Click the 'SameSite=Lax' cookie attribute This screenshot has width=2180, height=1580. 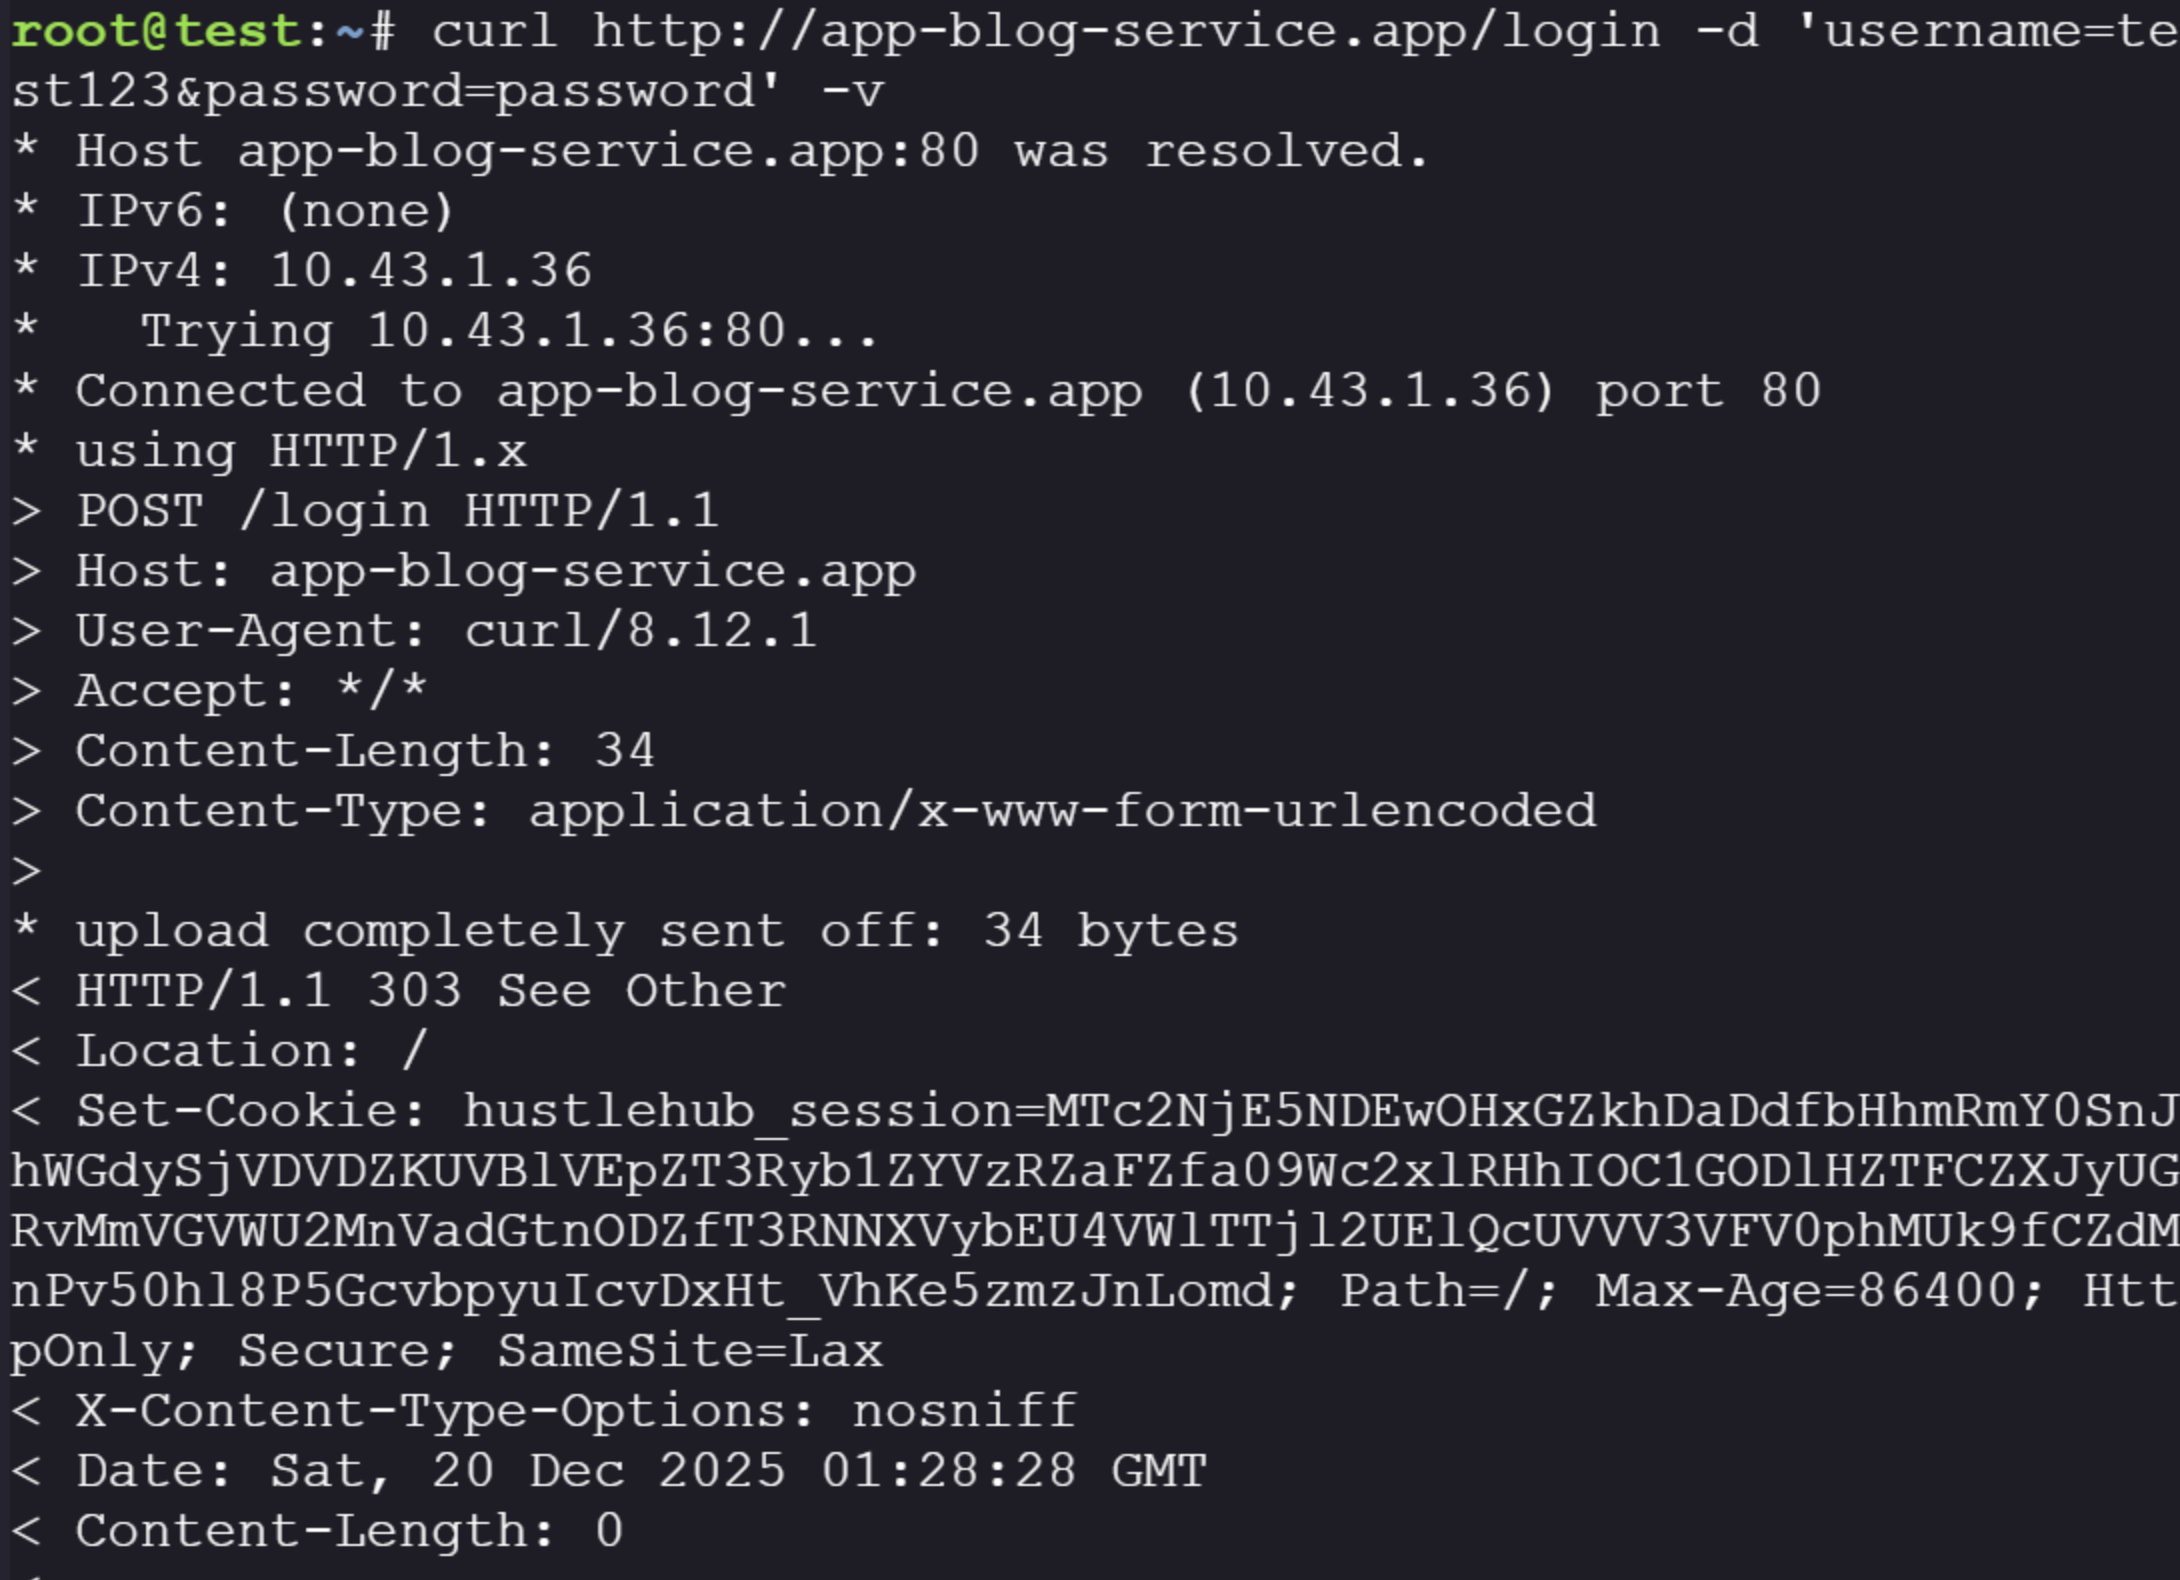click(x=690, y=1351)
